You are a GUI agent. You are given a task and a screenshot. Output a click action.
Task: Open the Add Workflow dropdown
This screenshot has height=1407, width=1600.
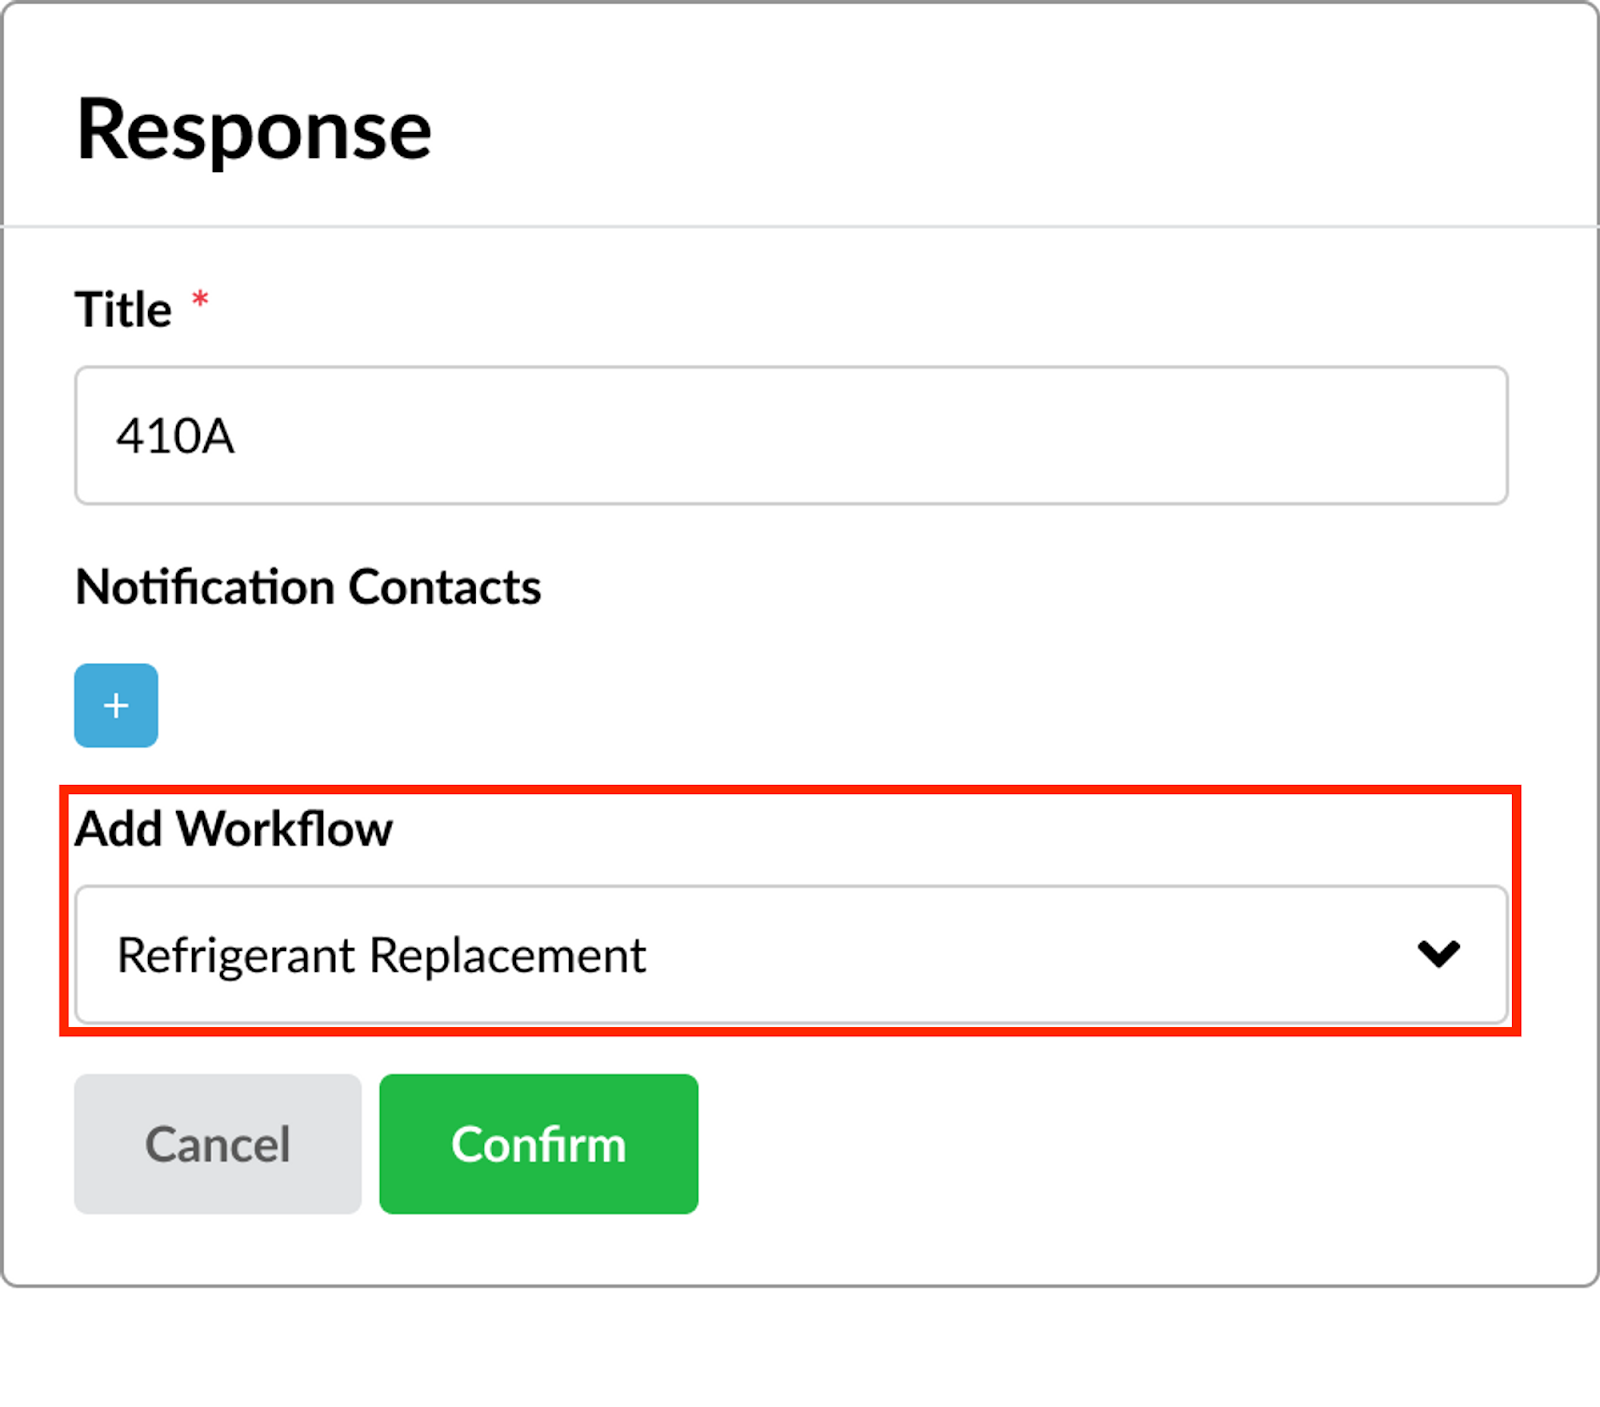pos(791,954)
